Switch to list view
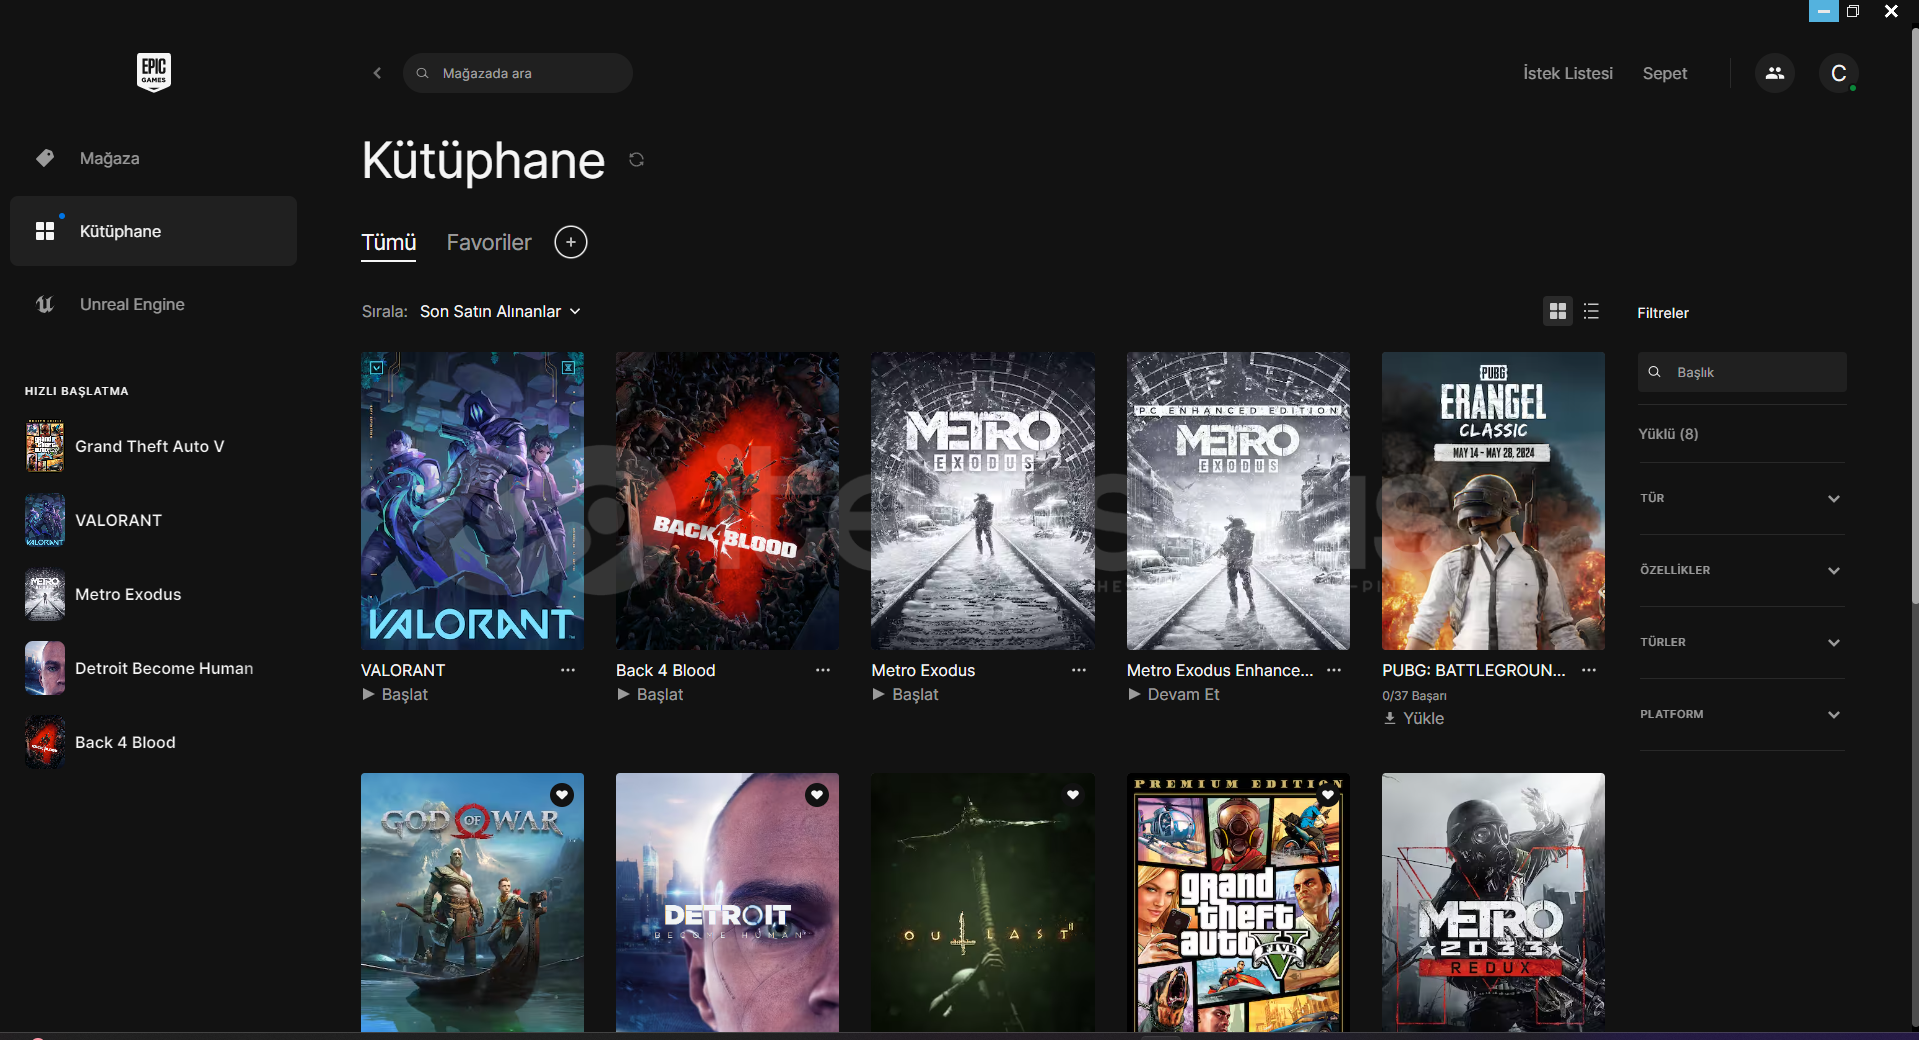The height and width of the screenshot is (1040, 1919). (1591, 312)
